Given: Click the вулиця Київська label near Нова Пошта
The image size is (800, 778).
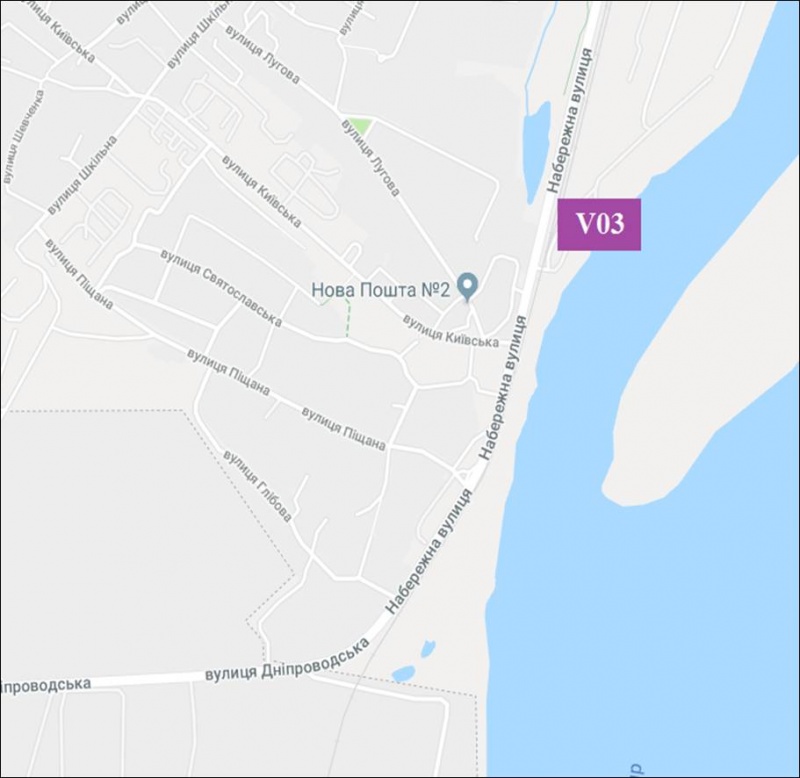Looking at the screenshot, I should pos(451,331).
